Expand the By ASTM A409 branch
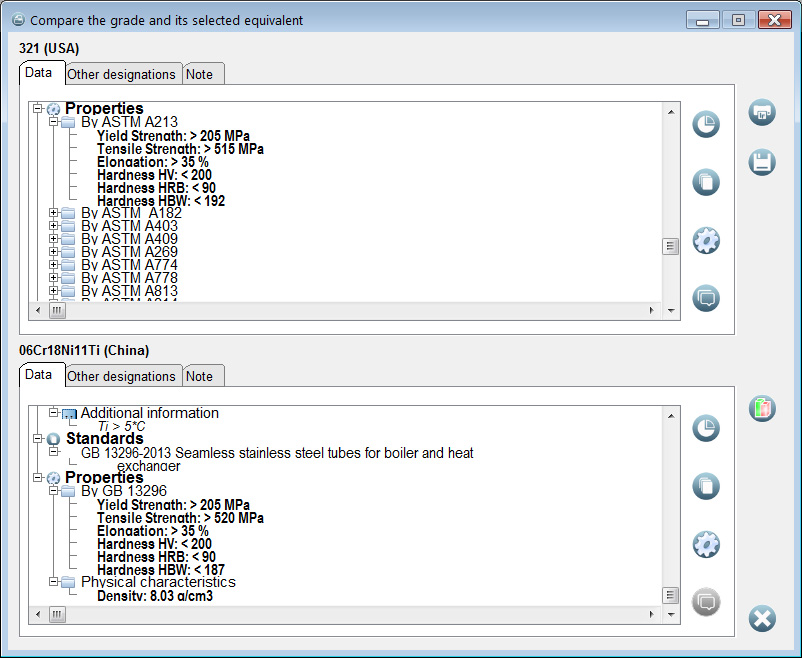The height and width of the screenshot is (658, 802). click(x=53, y=238)
